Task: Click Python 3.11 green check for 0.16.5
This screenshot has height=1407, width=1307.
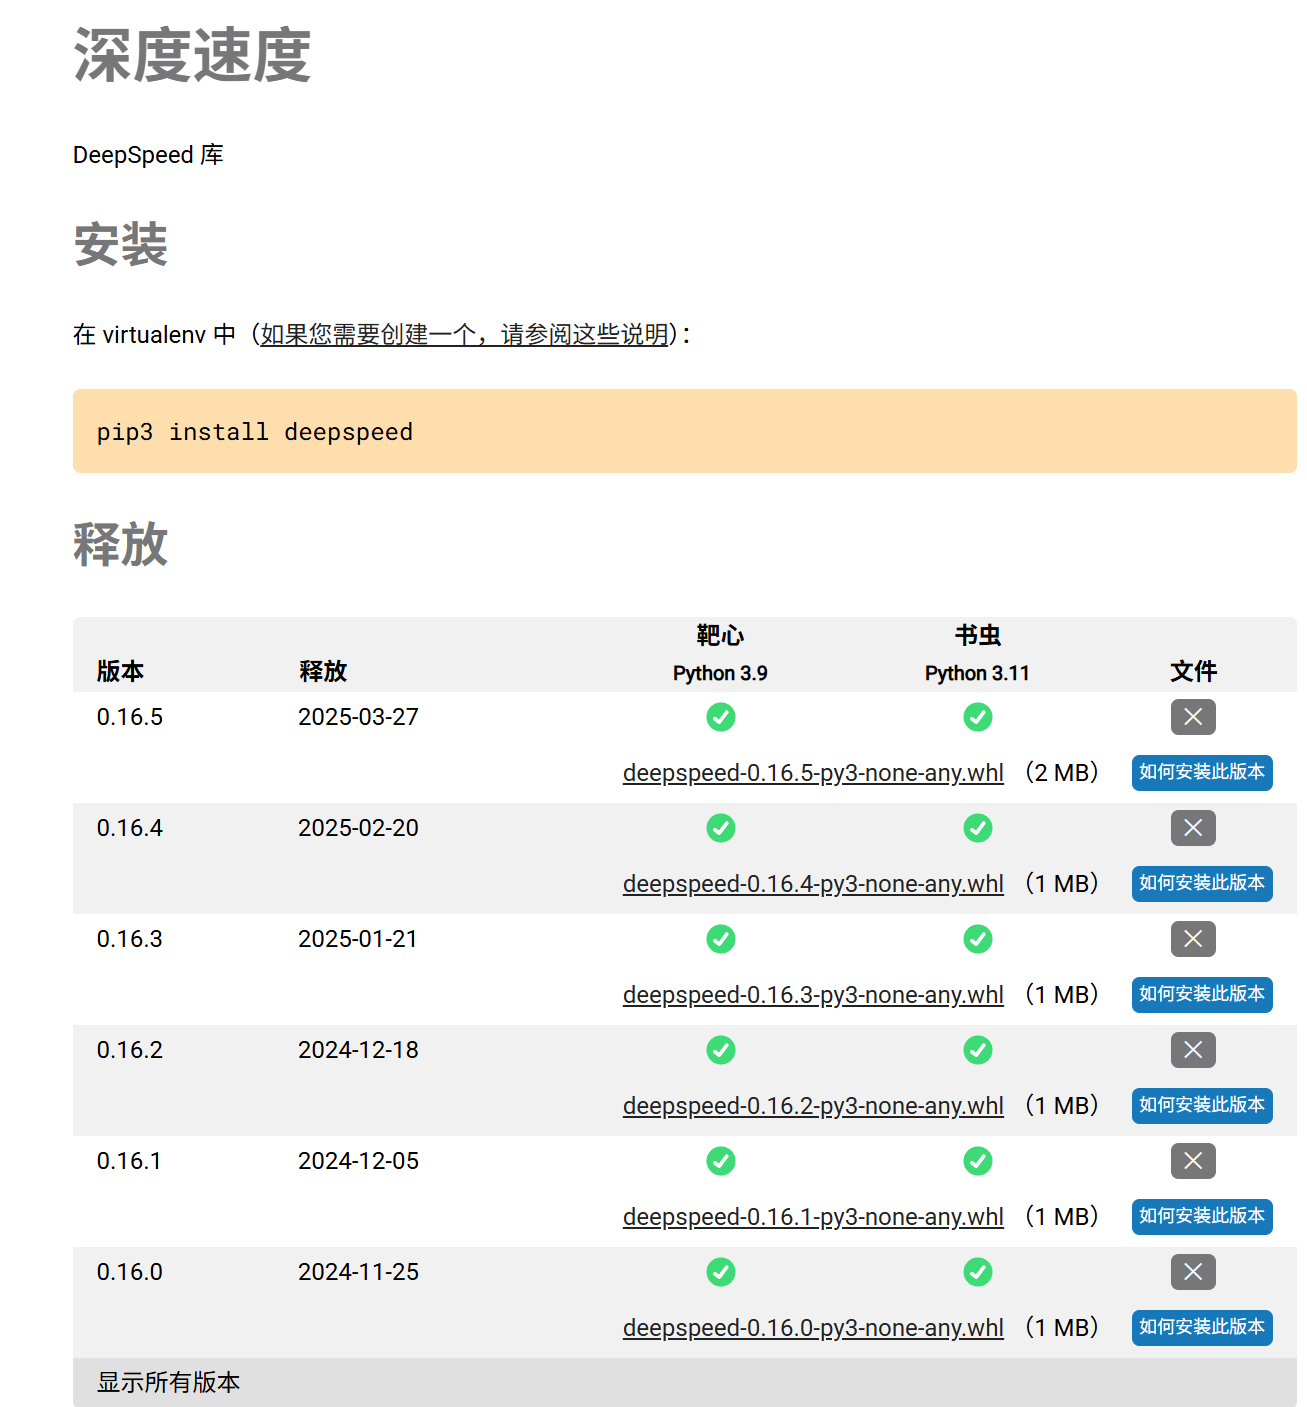Action: (977, 717)
